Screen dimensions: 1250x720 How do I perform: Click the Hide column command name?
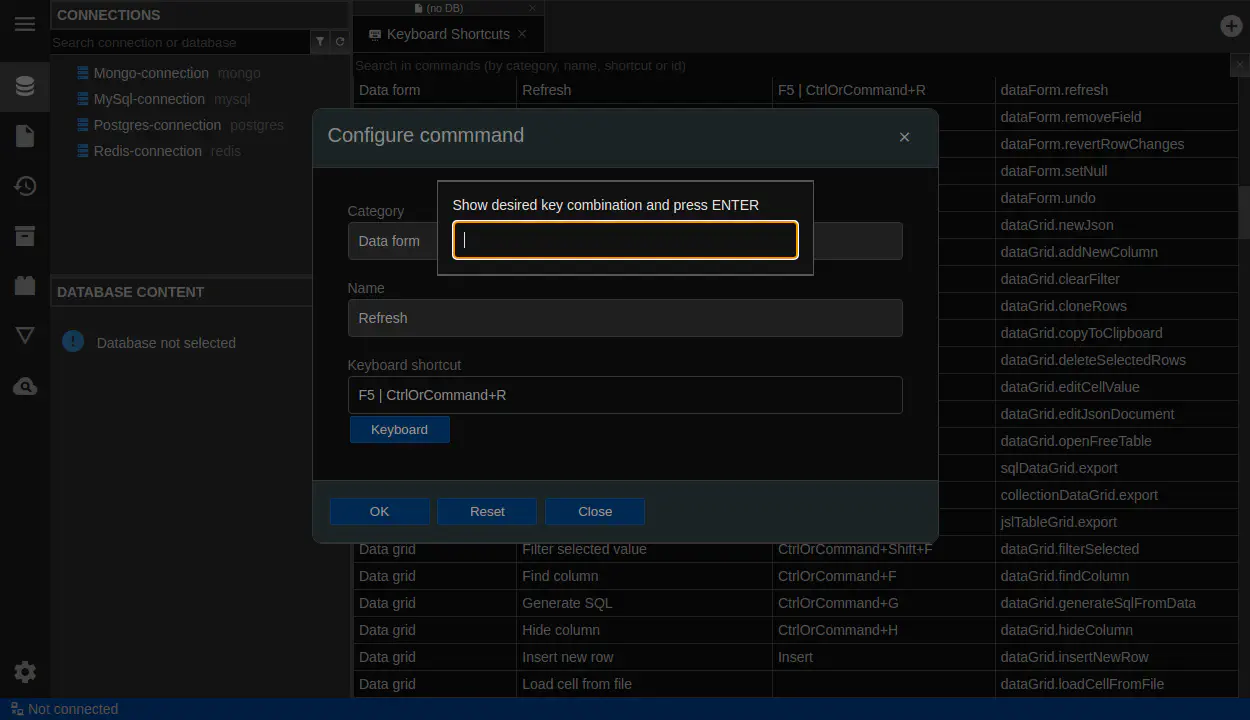pos(561,630)
